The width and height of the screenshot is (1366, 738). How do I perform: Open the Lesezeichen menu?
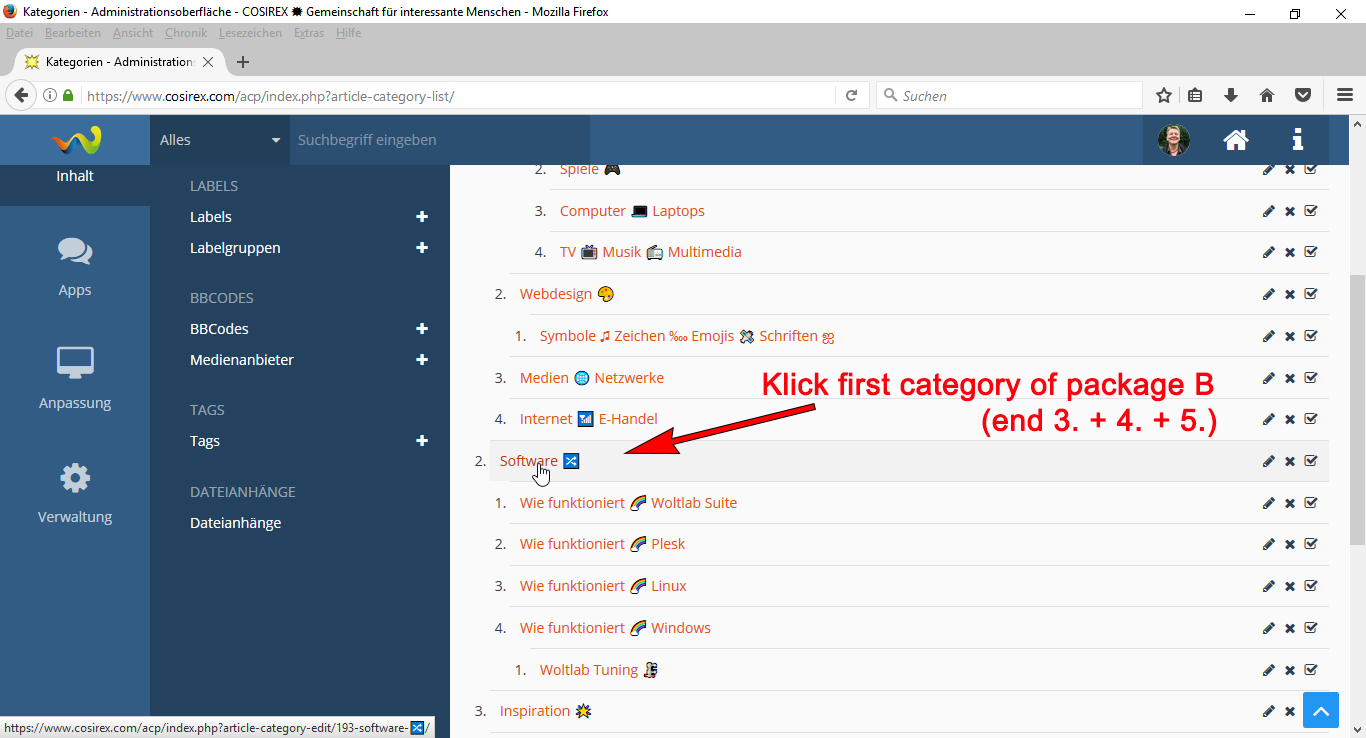point(251,33)
